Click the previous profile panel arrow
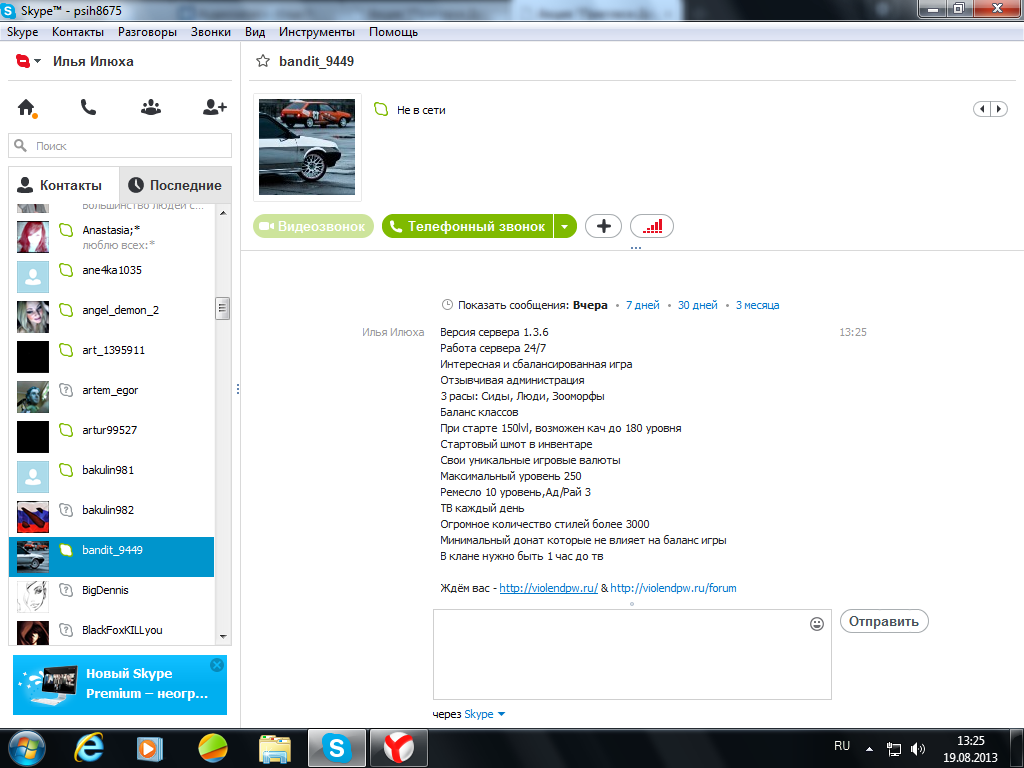 [982, 109]
